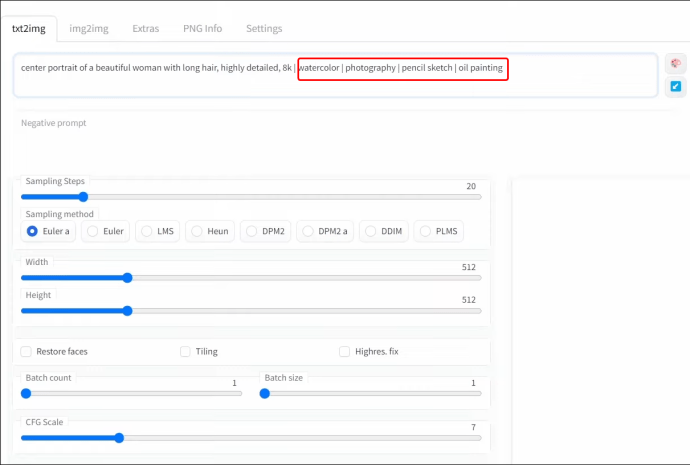Click the artist palette icon button
Viewport: 690px width, 465px height.
point(676,64)
